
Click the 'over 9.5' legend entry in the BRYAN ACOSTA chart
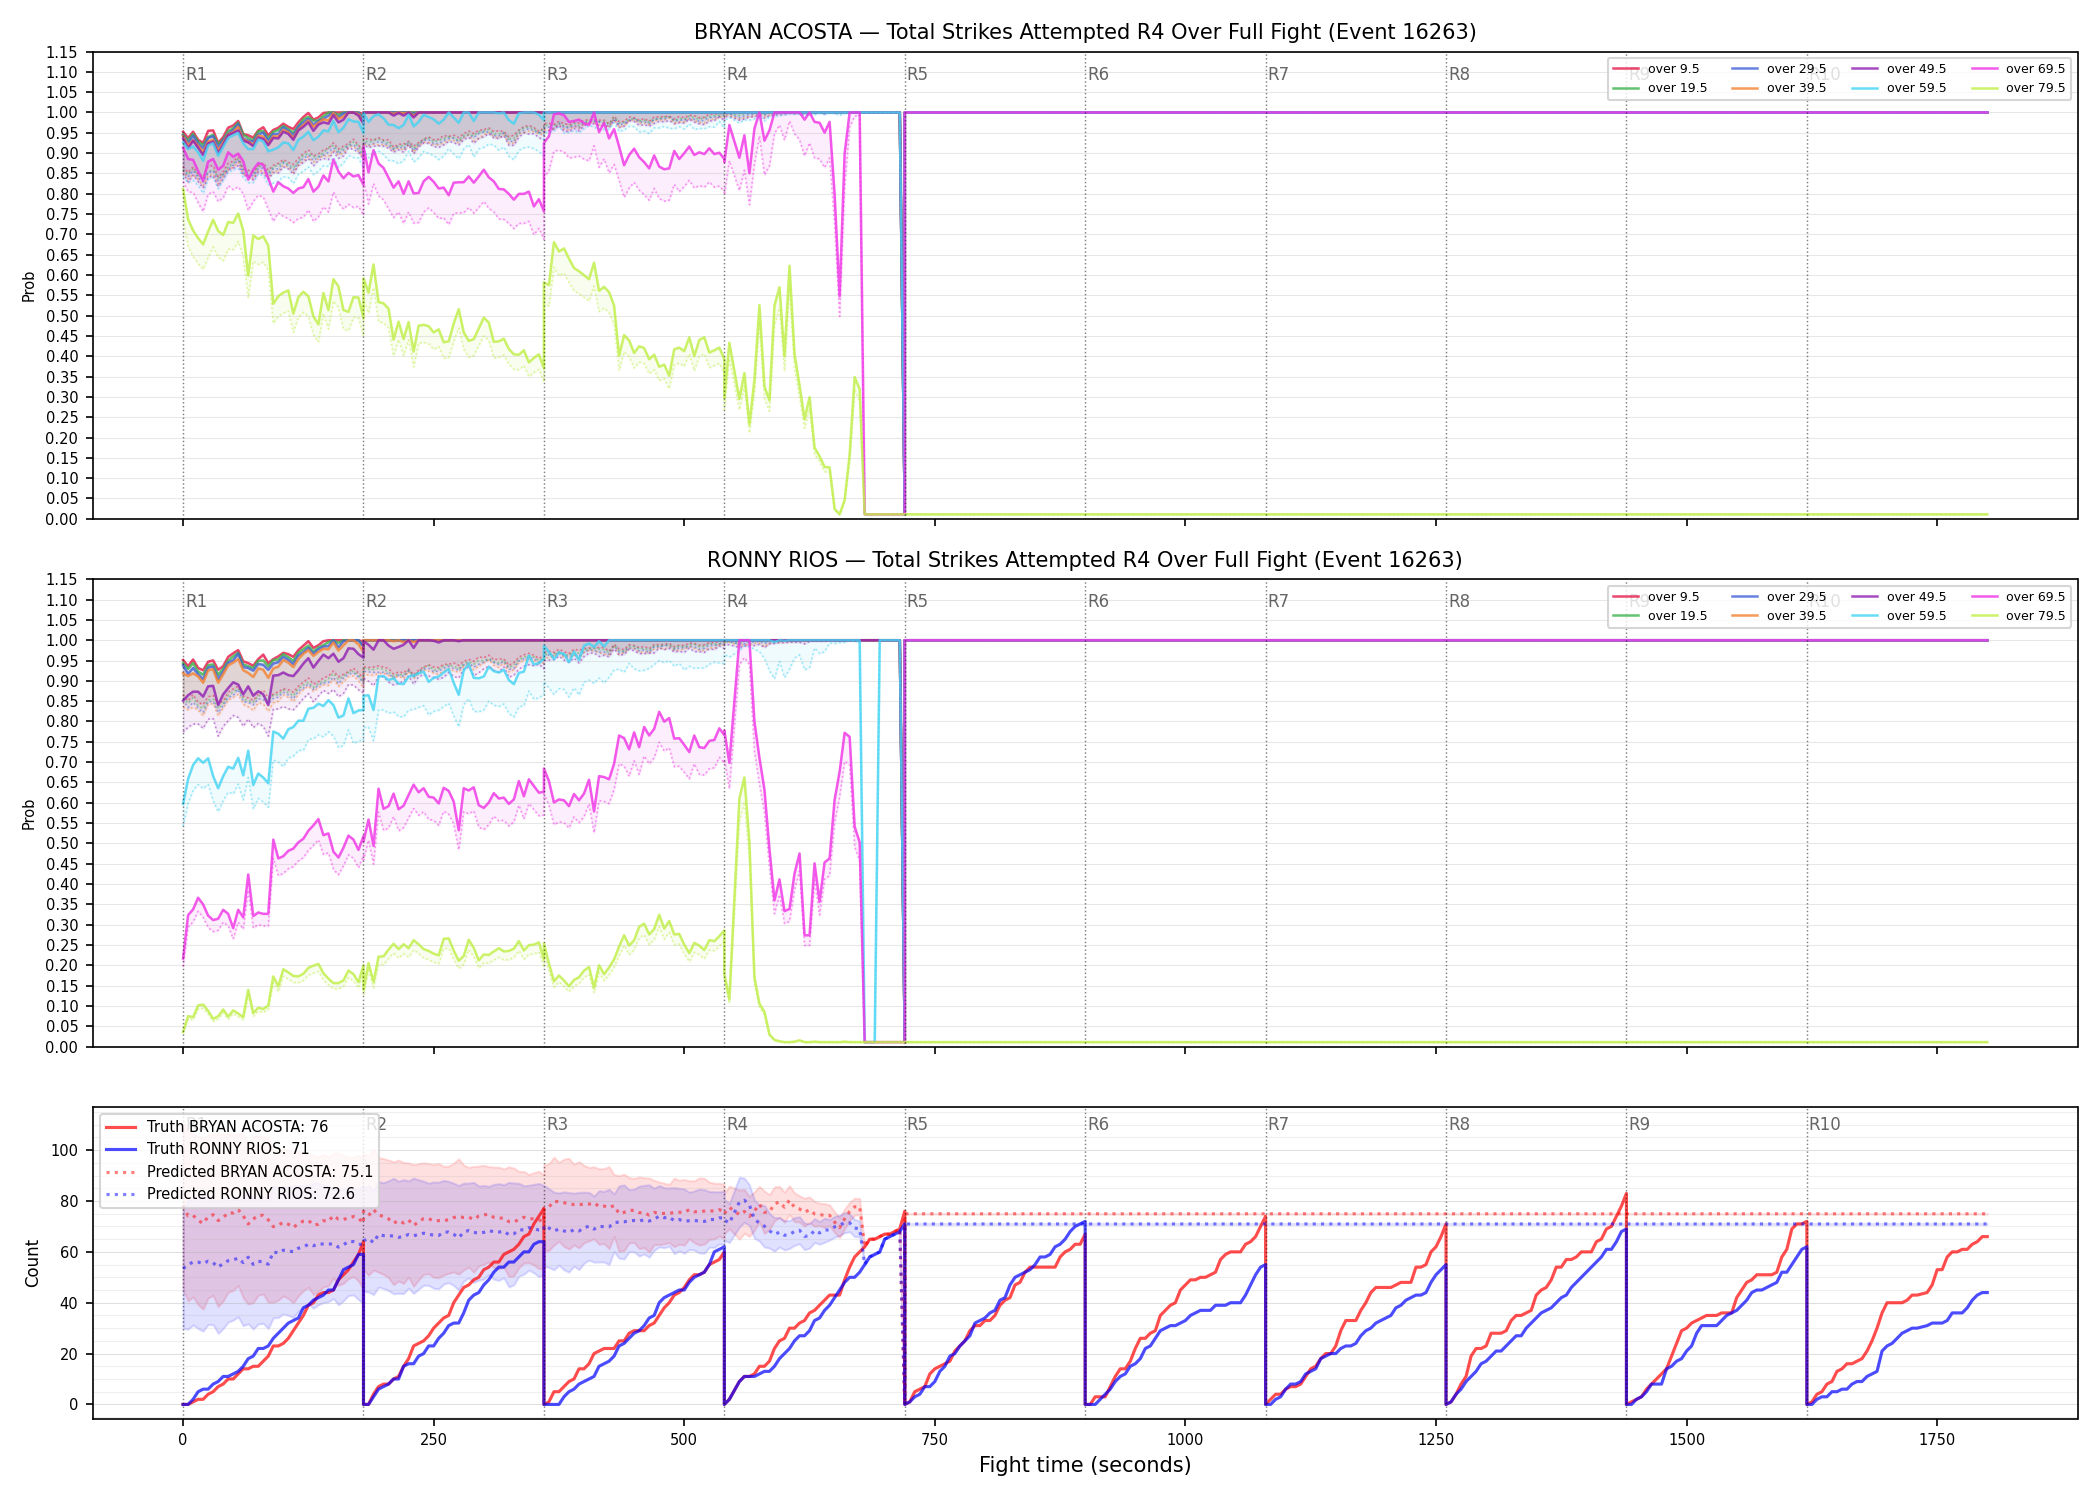coord(1656,69)
